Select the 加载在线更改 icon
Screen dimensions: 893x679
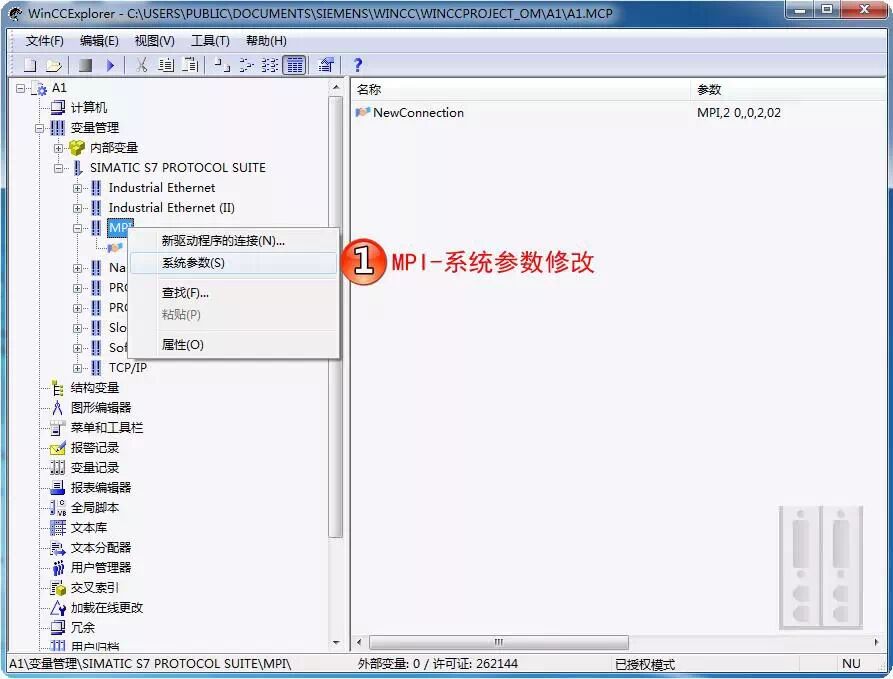point(58,608)
